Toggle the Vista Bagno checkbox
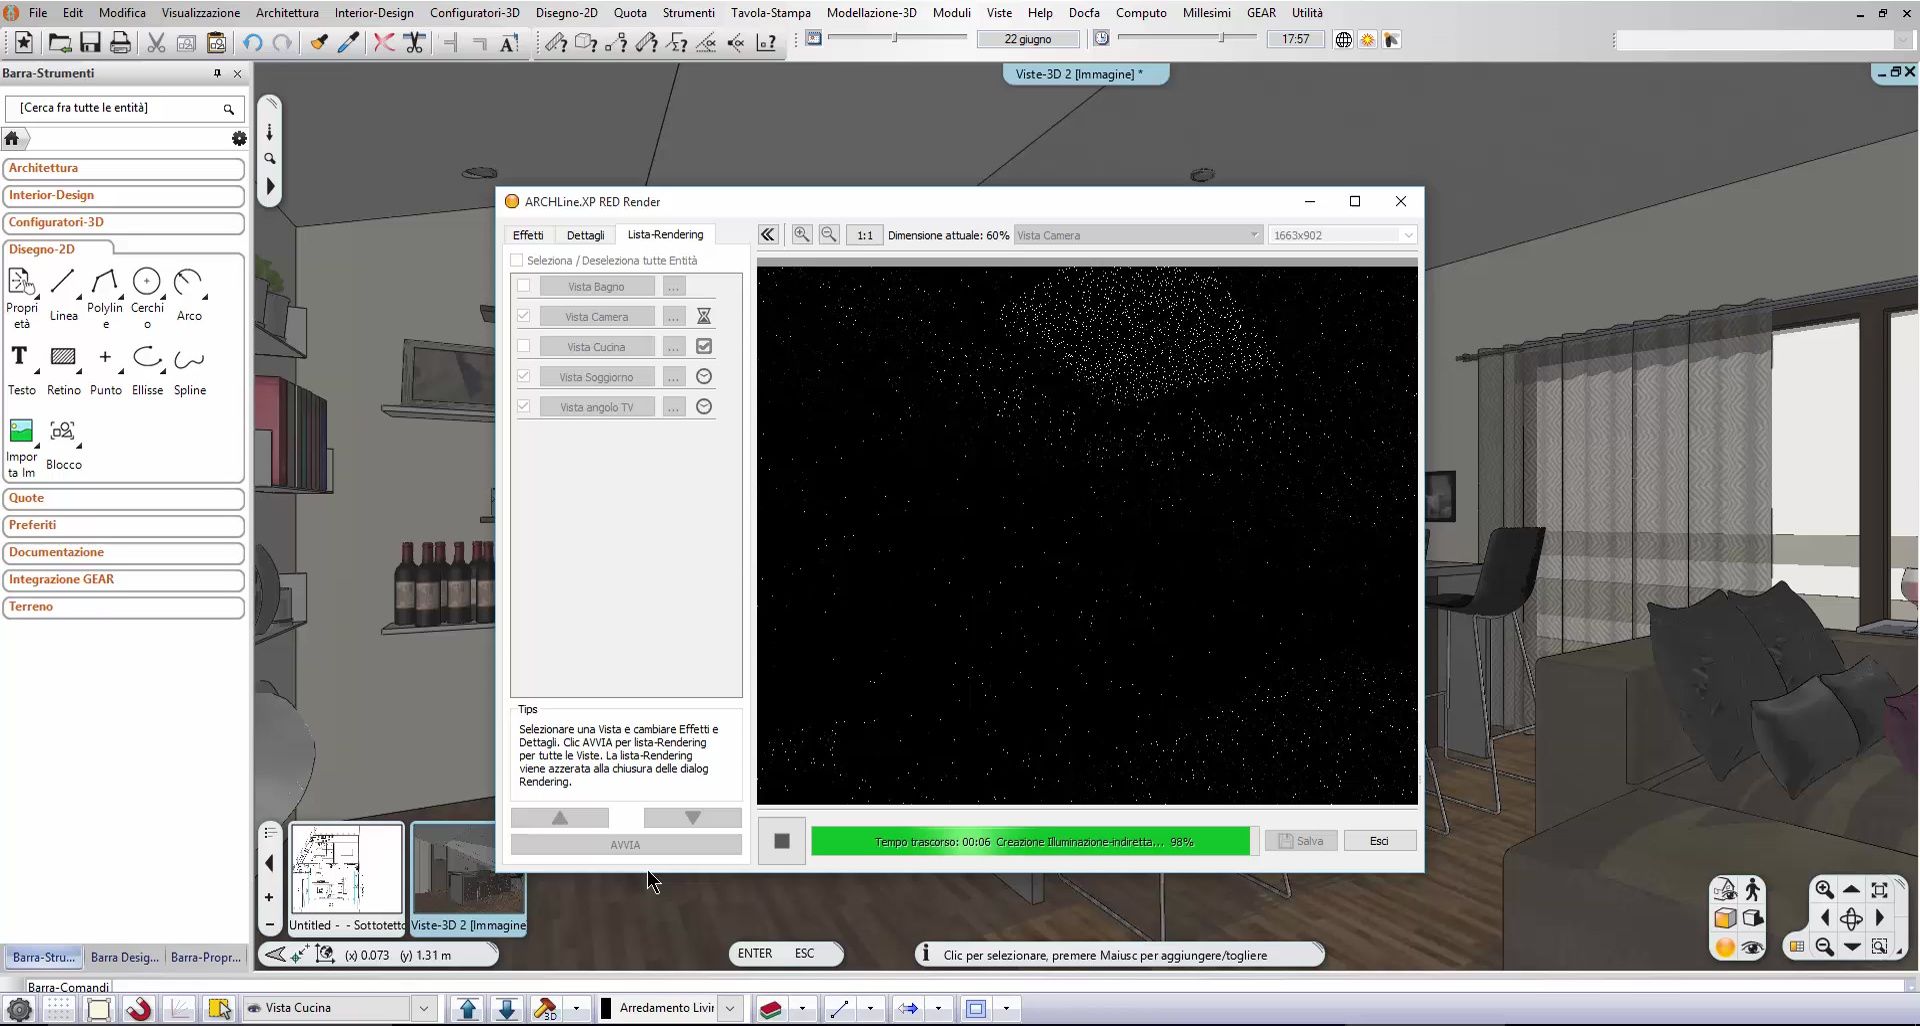Viewport: 1920px width, 1026px height. click(523, 286)
